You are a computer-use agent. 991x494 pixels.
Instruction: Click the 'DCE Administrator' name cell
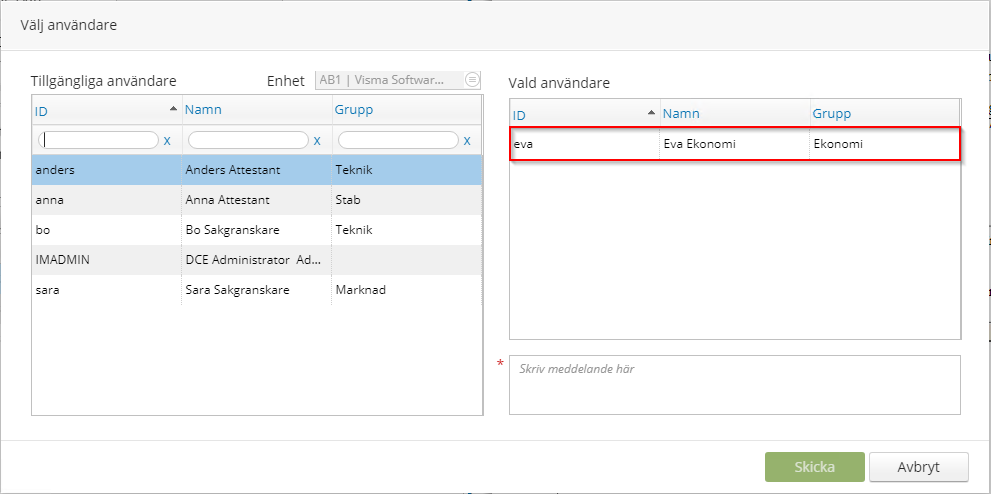257,260
